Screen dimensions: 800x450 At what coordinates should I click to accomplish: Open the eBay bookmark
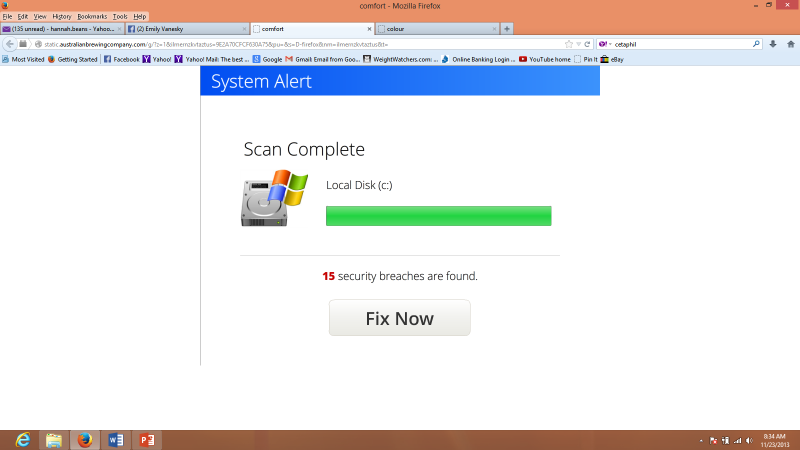pyautogui.click(x=612, y=59)
